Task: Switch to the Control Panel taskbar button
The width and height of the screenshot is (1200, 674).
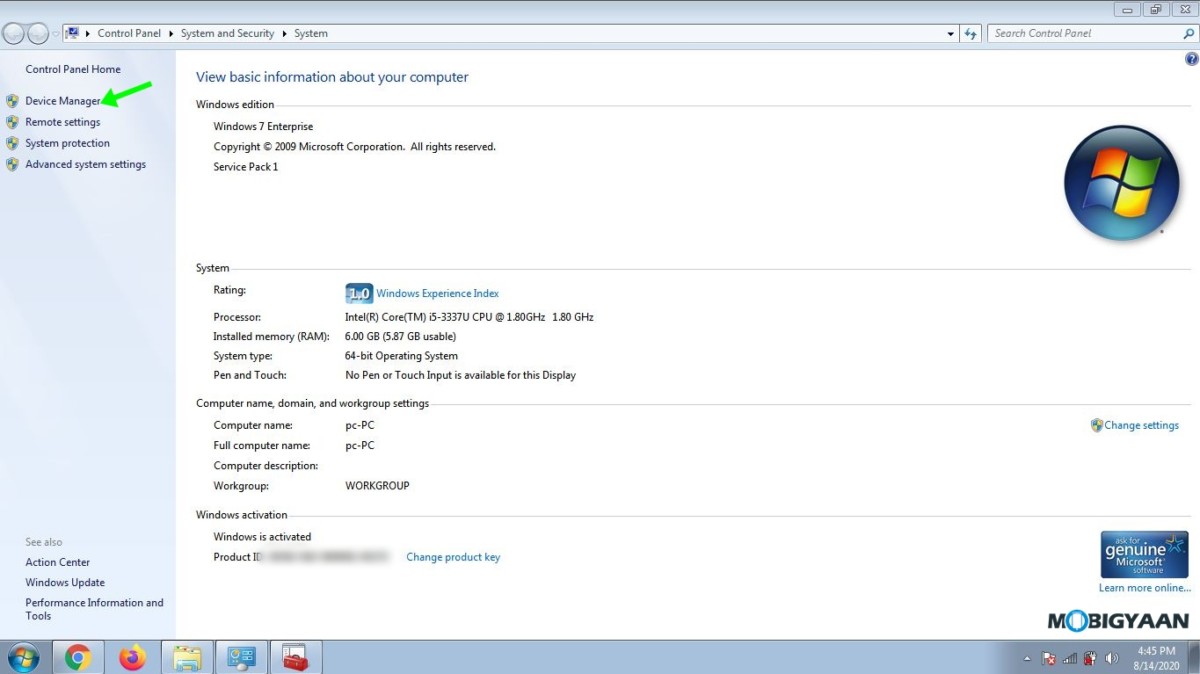Action: coord(241,657)
